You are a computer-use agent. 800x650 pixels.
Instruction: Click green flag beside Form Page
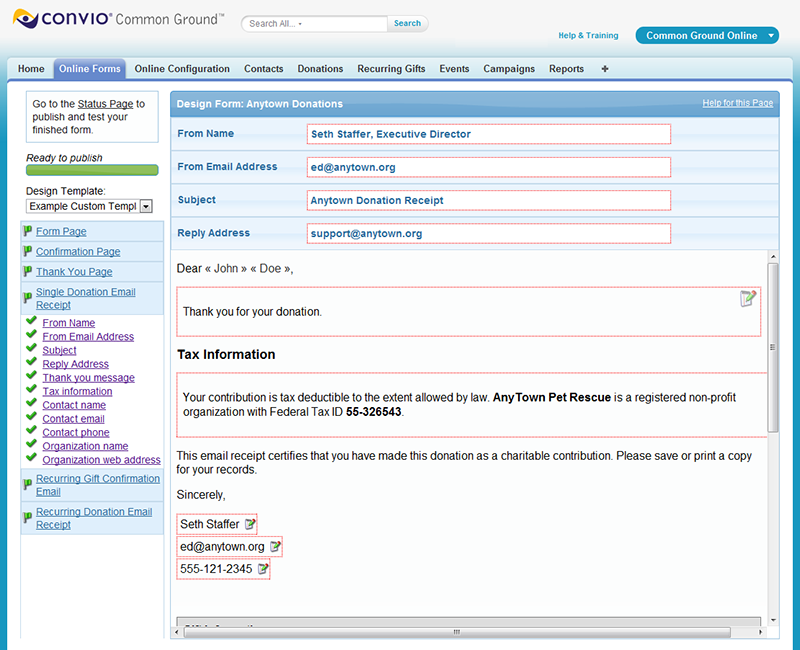pos(28,231)
